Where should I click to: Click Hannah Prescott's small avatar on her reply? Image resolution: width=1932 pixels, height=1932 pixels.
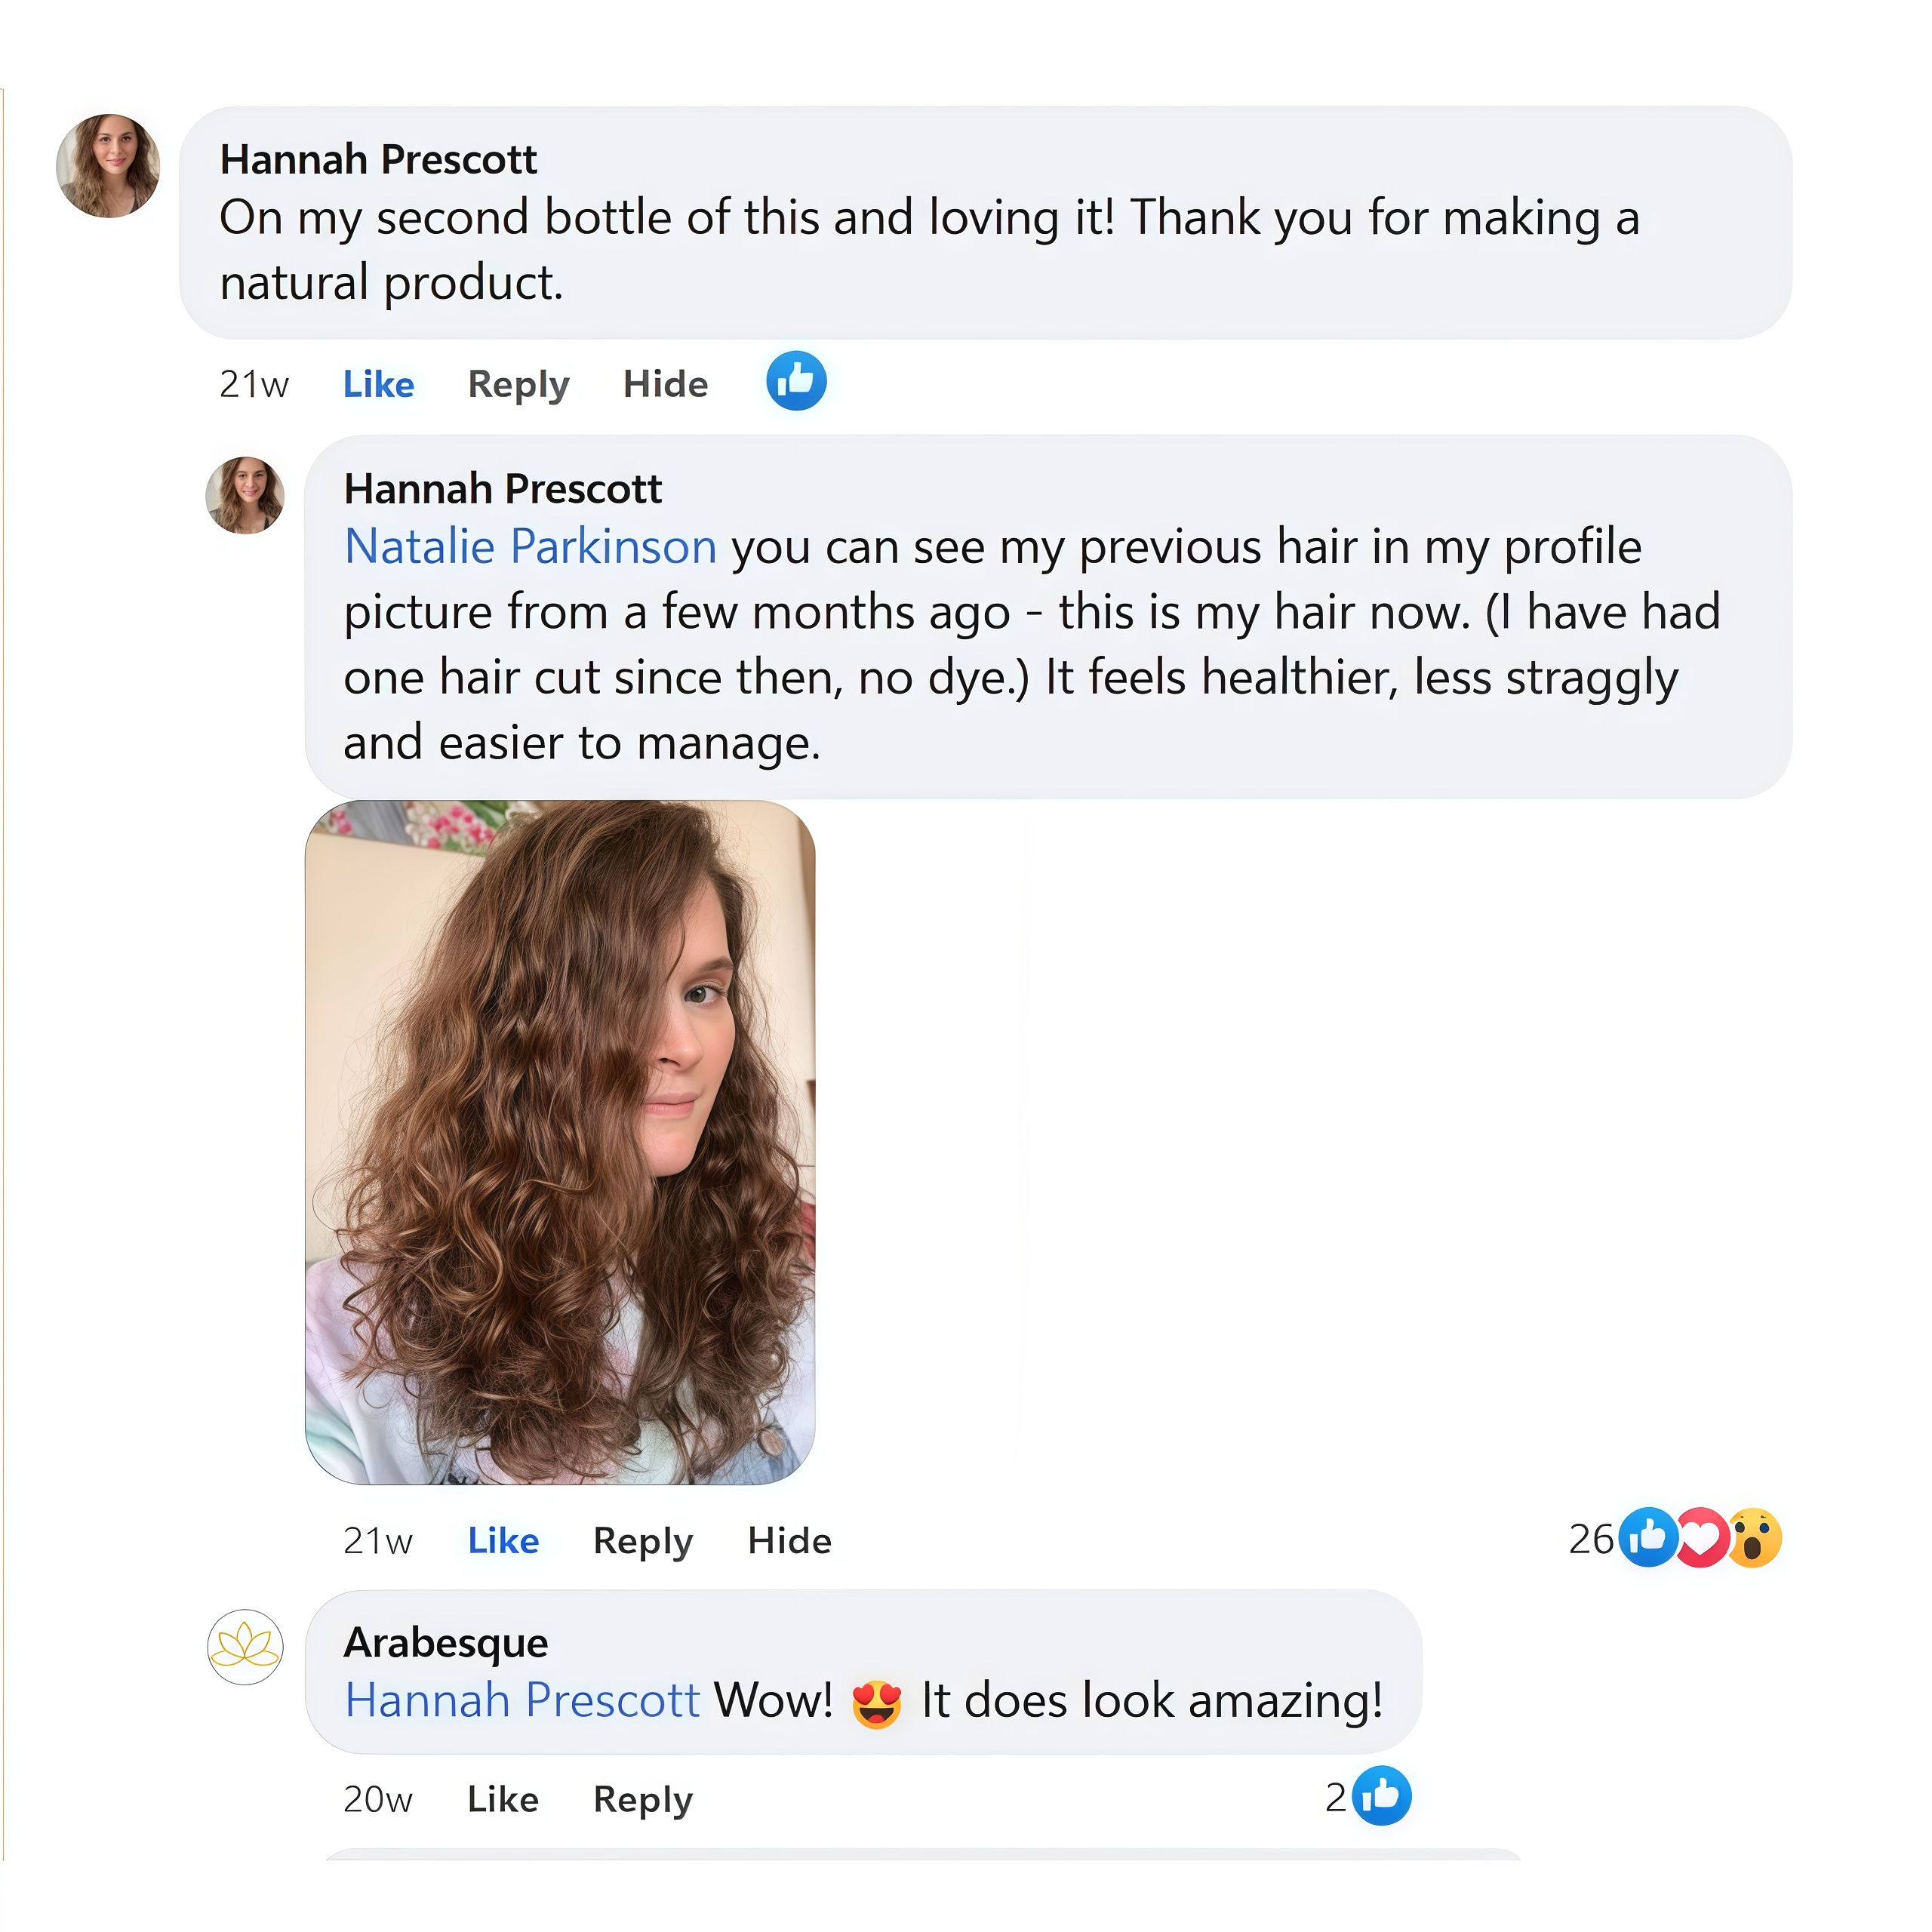[x=245, y=495]
